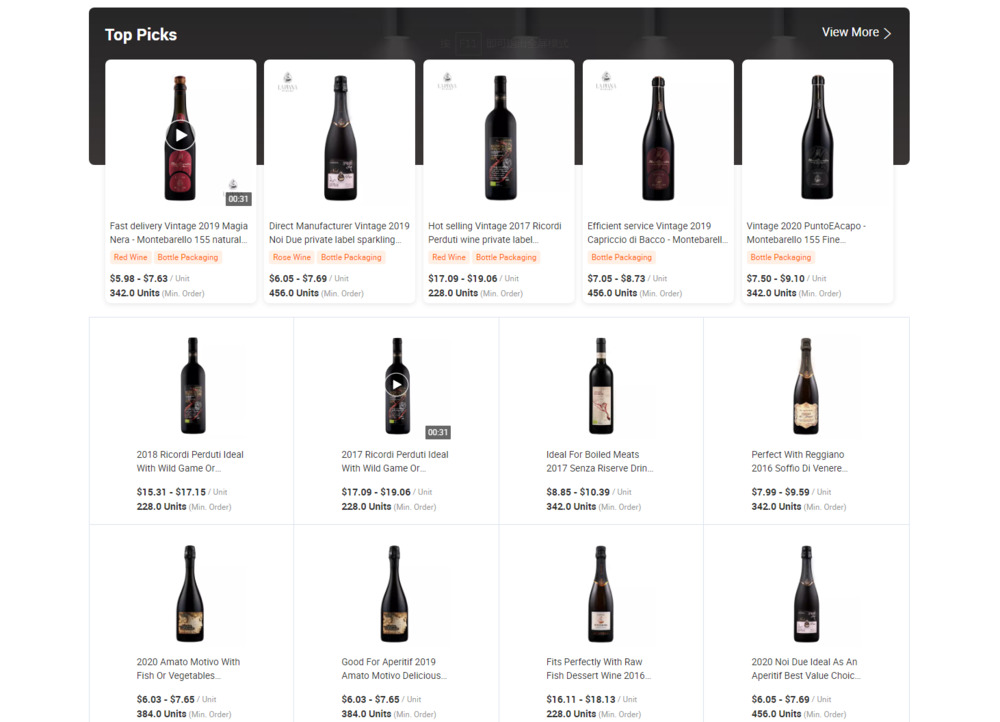View 2020 Noi Due Aperitif bottle image
Image resolution: width=1000 pixels, height=722 pixels.
coord(806,594)
